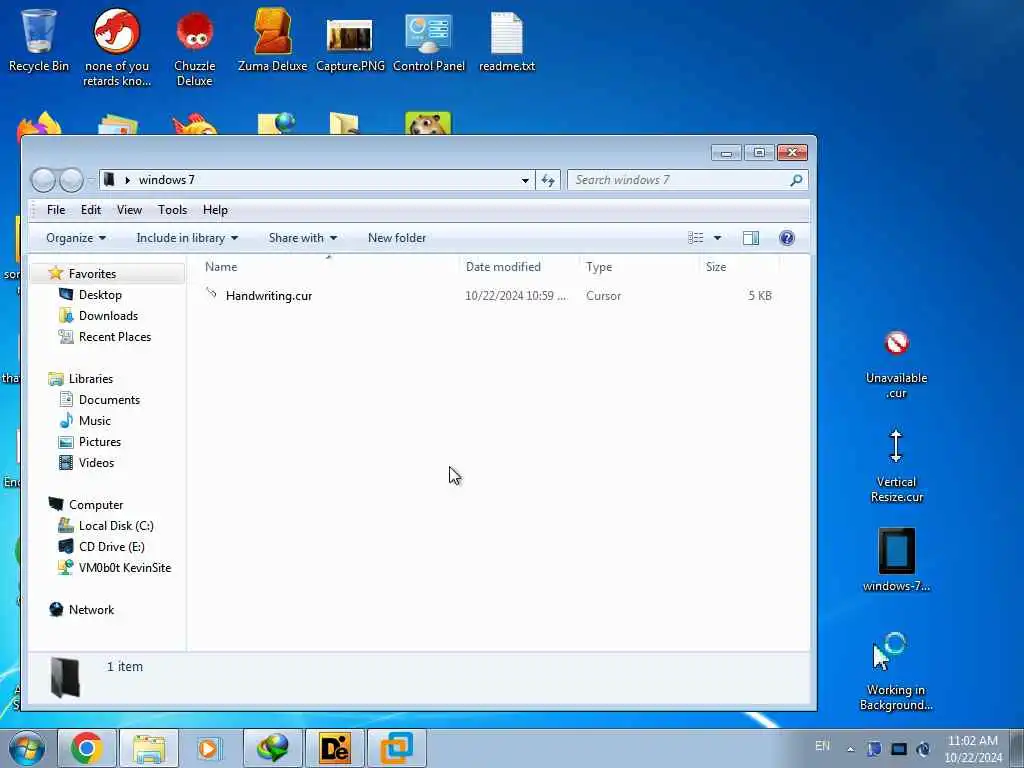Image resolution: width=1024 pixels, height=768 pixels.
Task: Open the address bar history dropdown
Action: click(525, 180)
